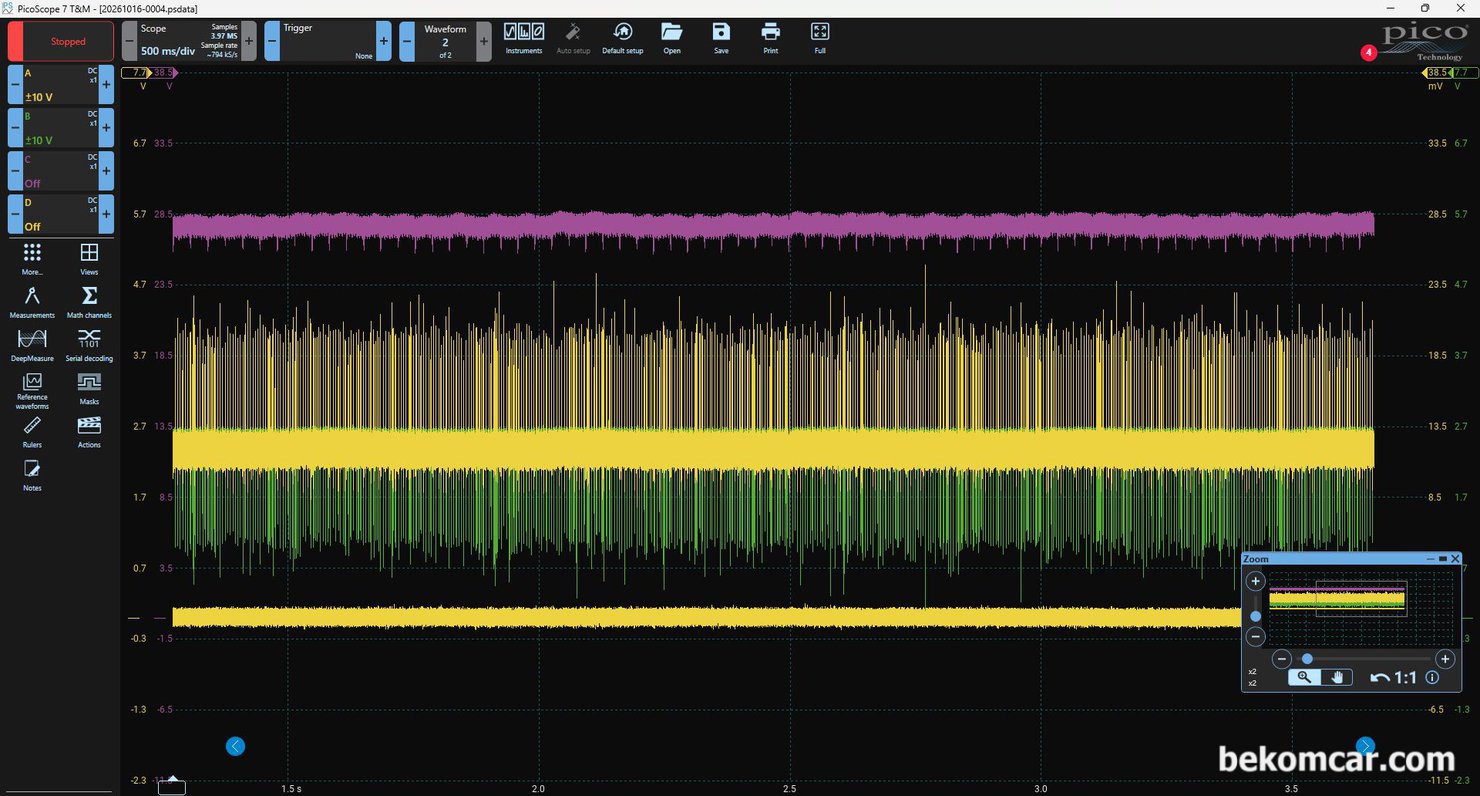
Task: Click the red notifications badge
Action: (x=1369, y=52)
